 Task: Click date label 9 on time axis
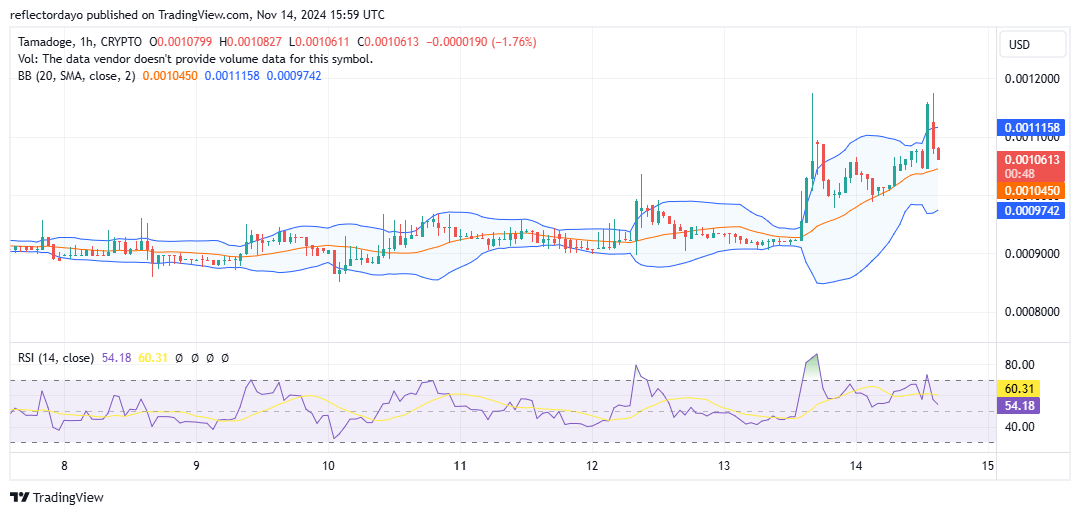click(196, 466)
